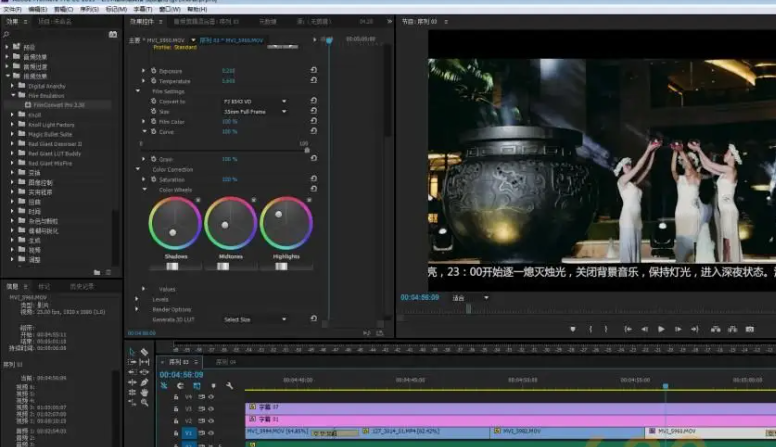Toggle the Exposure animation stopwatch

(154, 71)
